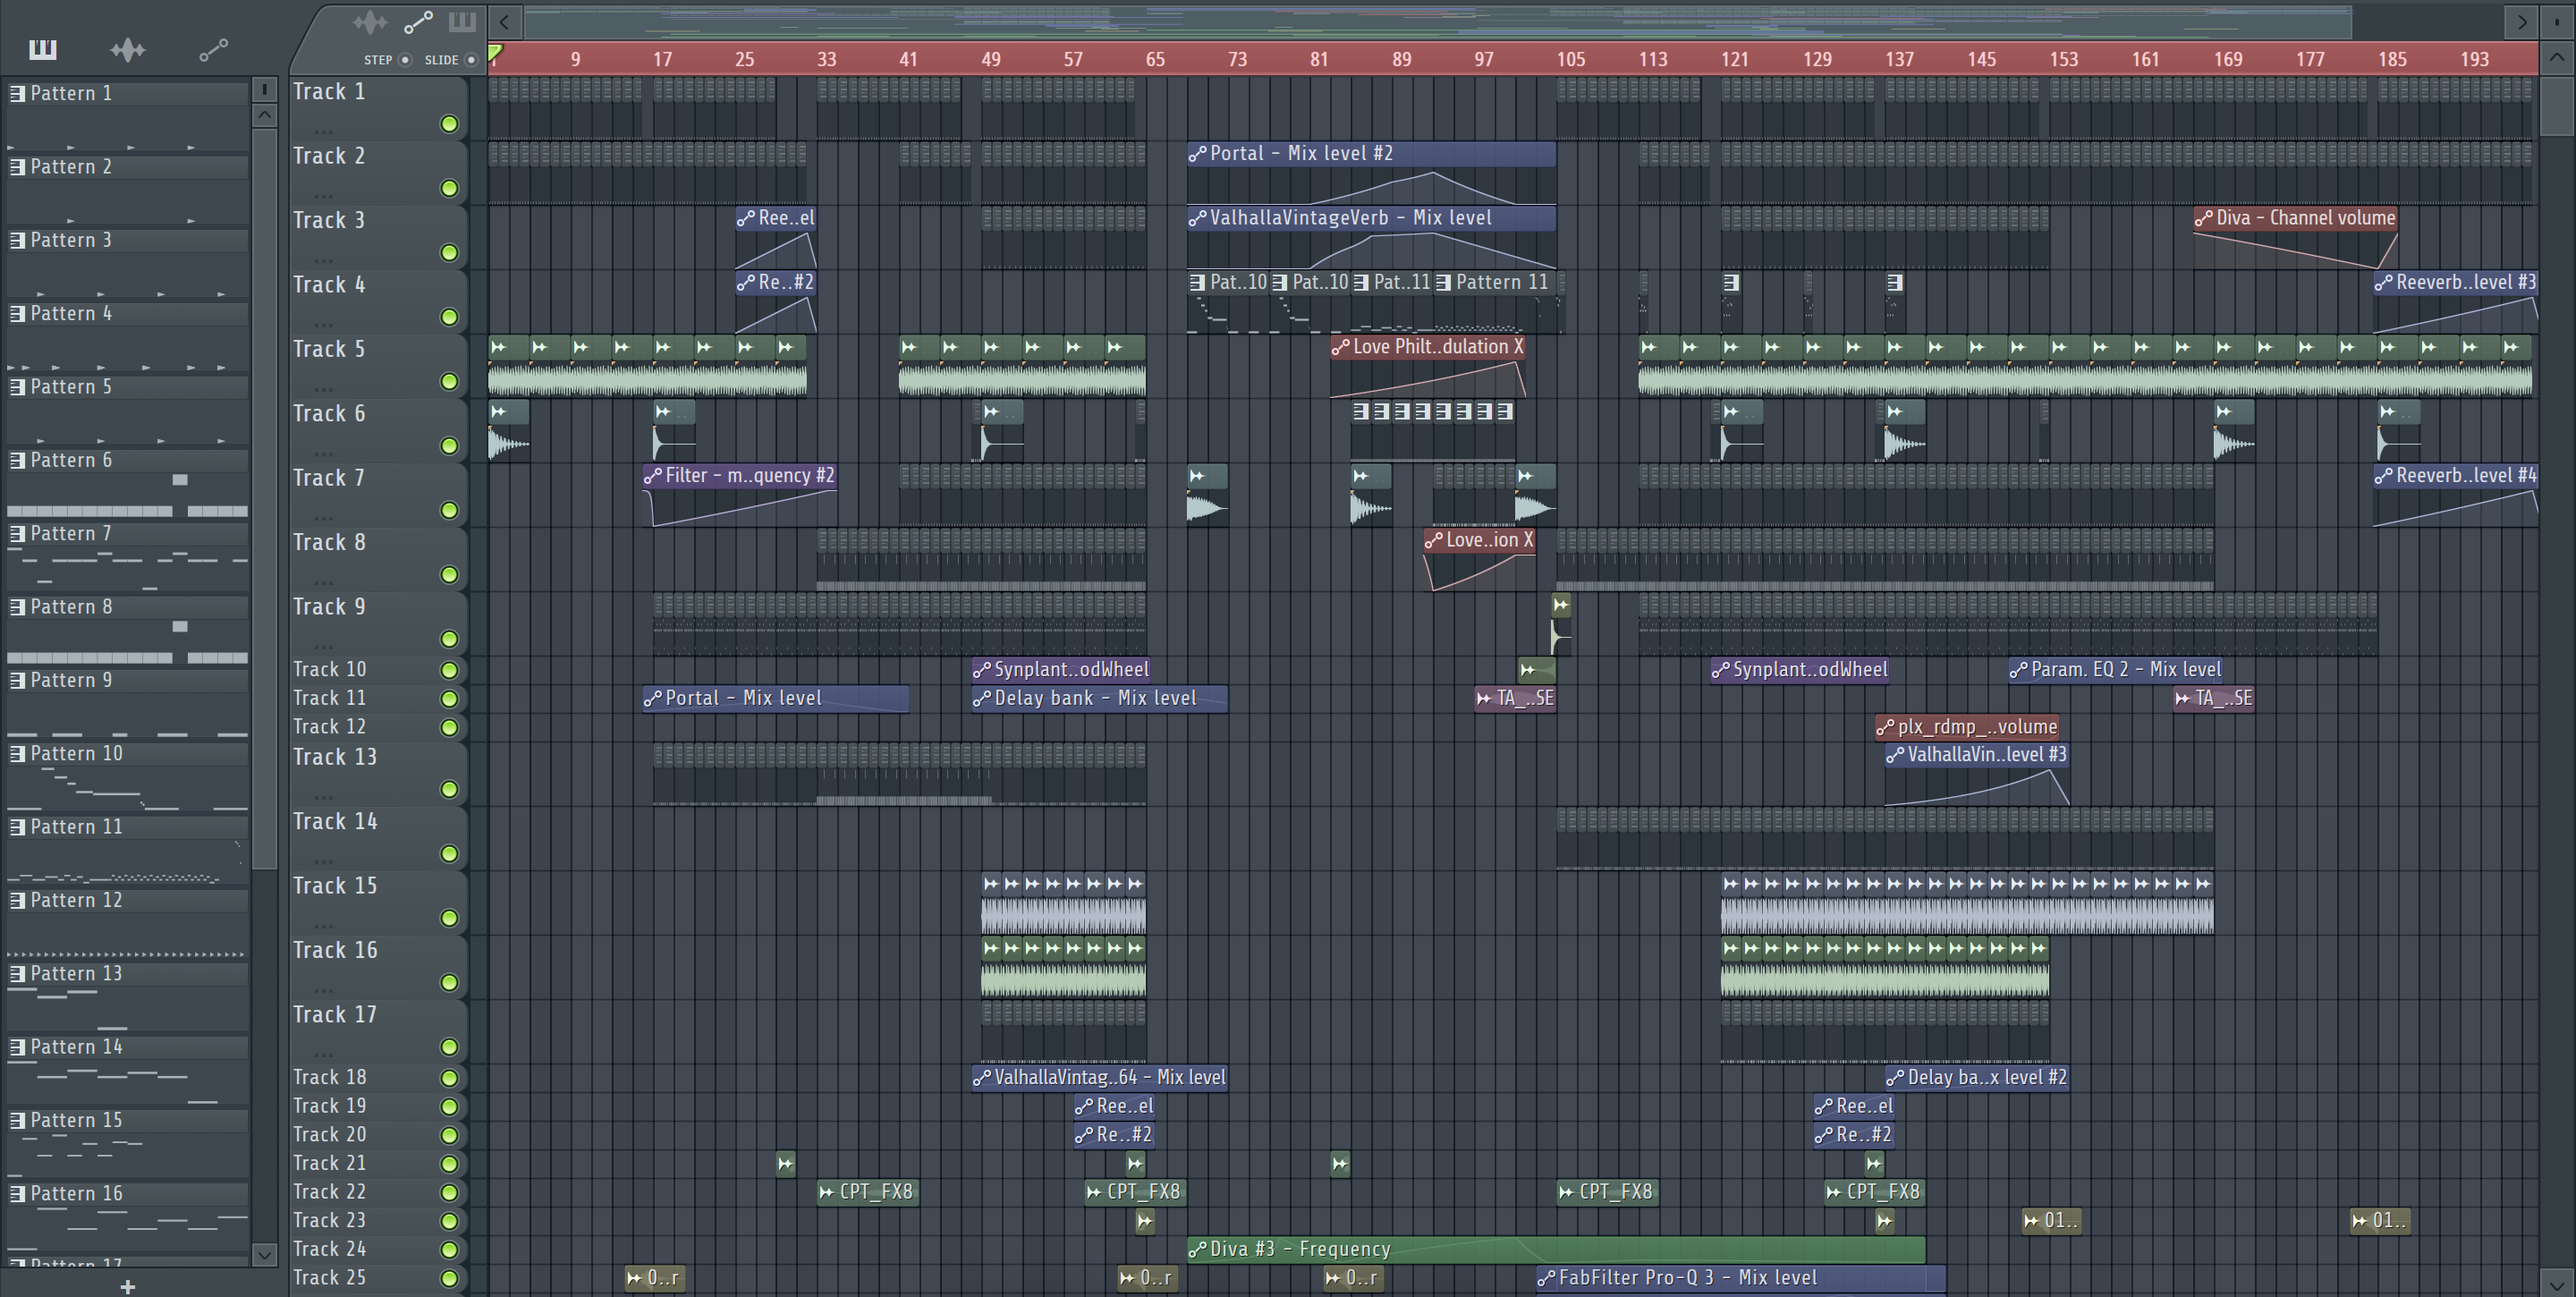Click the song overview scrollbar at top

point(1437,21)
